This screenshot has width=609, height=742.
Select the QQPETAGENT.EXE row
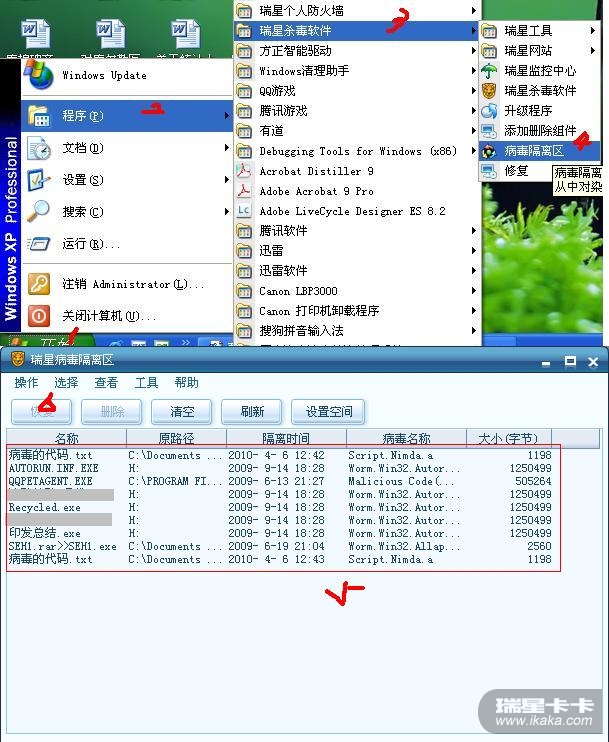click(280, 481)
